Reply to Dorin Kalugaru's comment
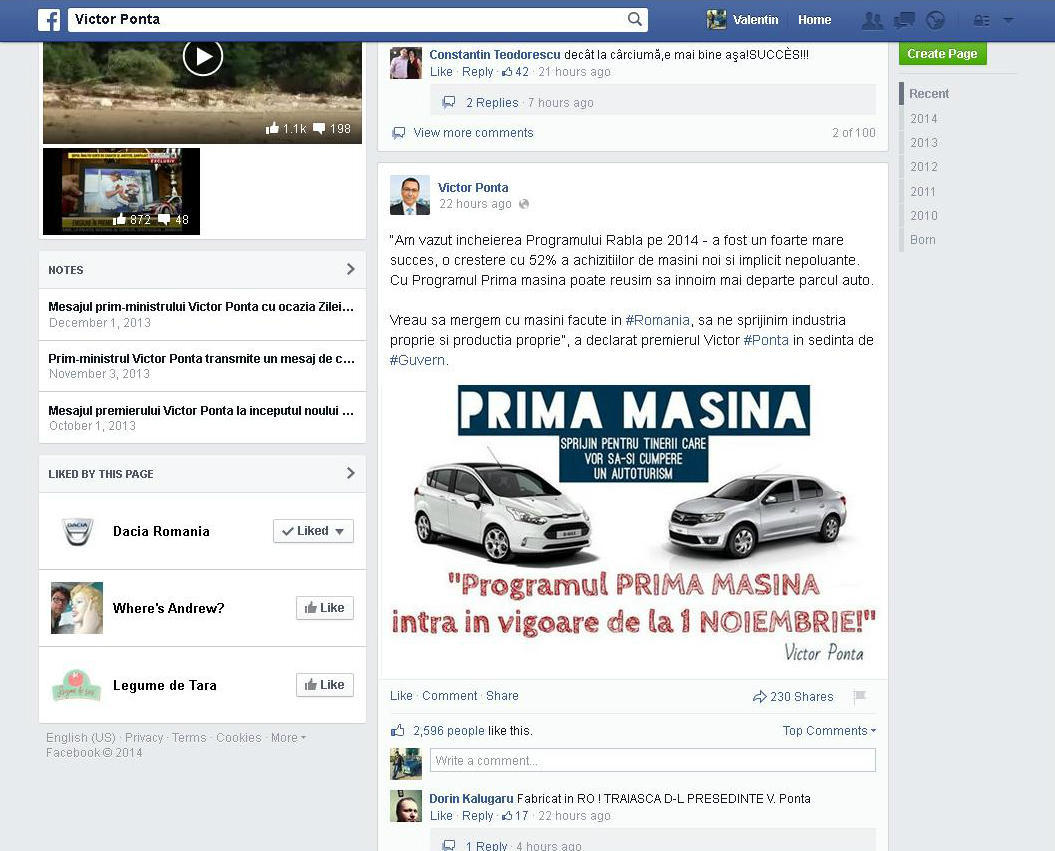Screen dimensions: 1055x851 pos(477,815)
